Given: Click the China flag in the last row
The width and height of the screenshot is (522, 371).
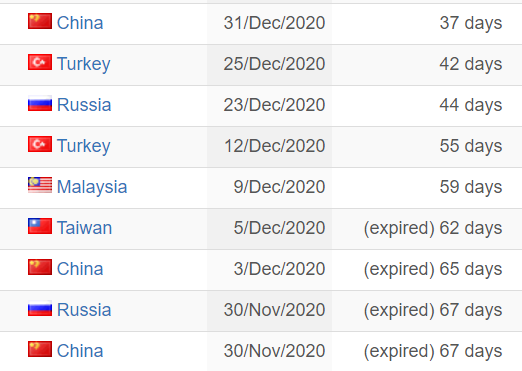Looking at the screenshot, I should (40, 349).
